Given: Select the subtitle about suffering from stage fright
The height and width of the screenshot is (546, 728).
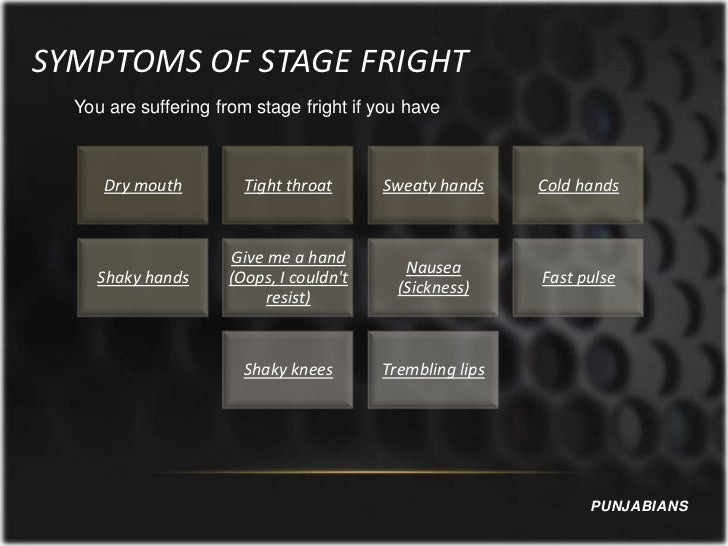Looking at the screenshot, I should click(257, 107).
